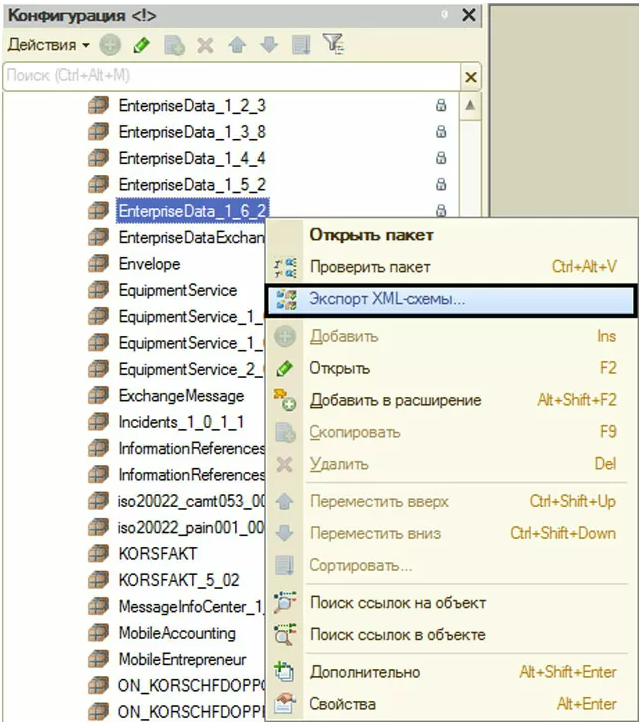Click the delete X icon in toolbar
The image size is (641, 726).
(x=205, y=46)
